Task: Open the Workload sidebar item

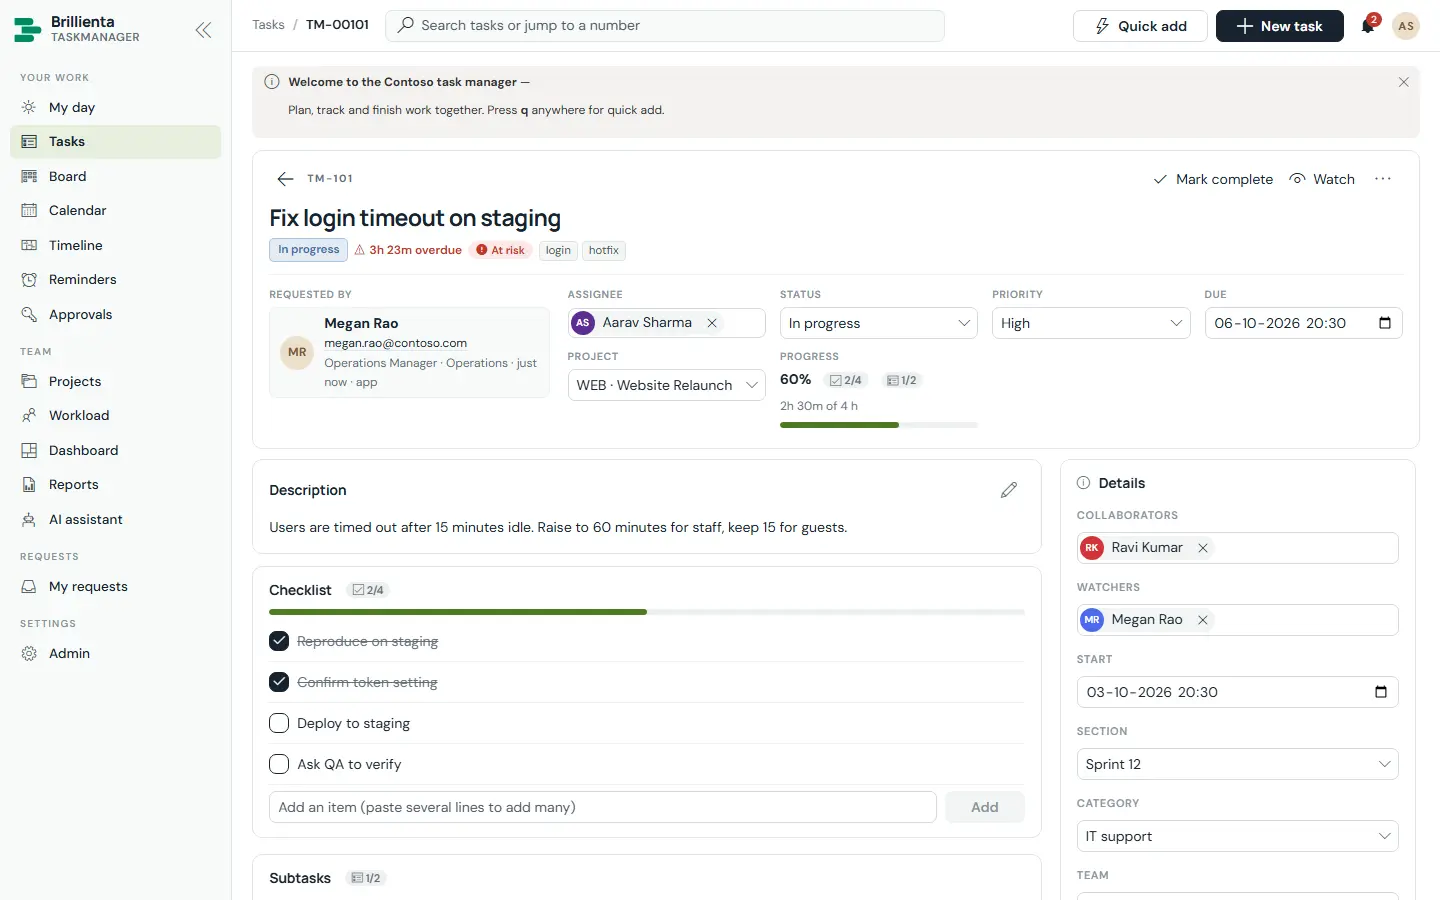Action: click(115, 415)
